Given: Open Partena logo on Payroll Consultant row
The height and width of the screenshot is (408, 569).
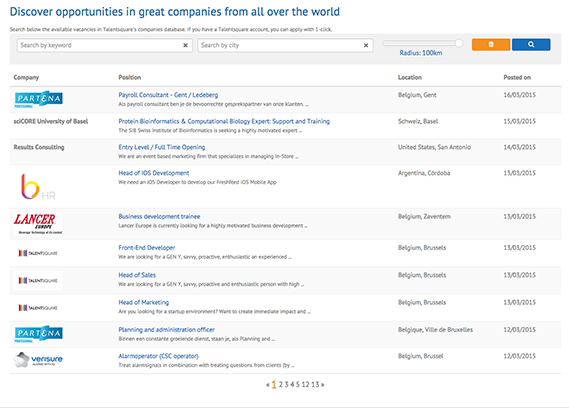Looking at the screenshot, I should [x=38, y=99].
